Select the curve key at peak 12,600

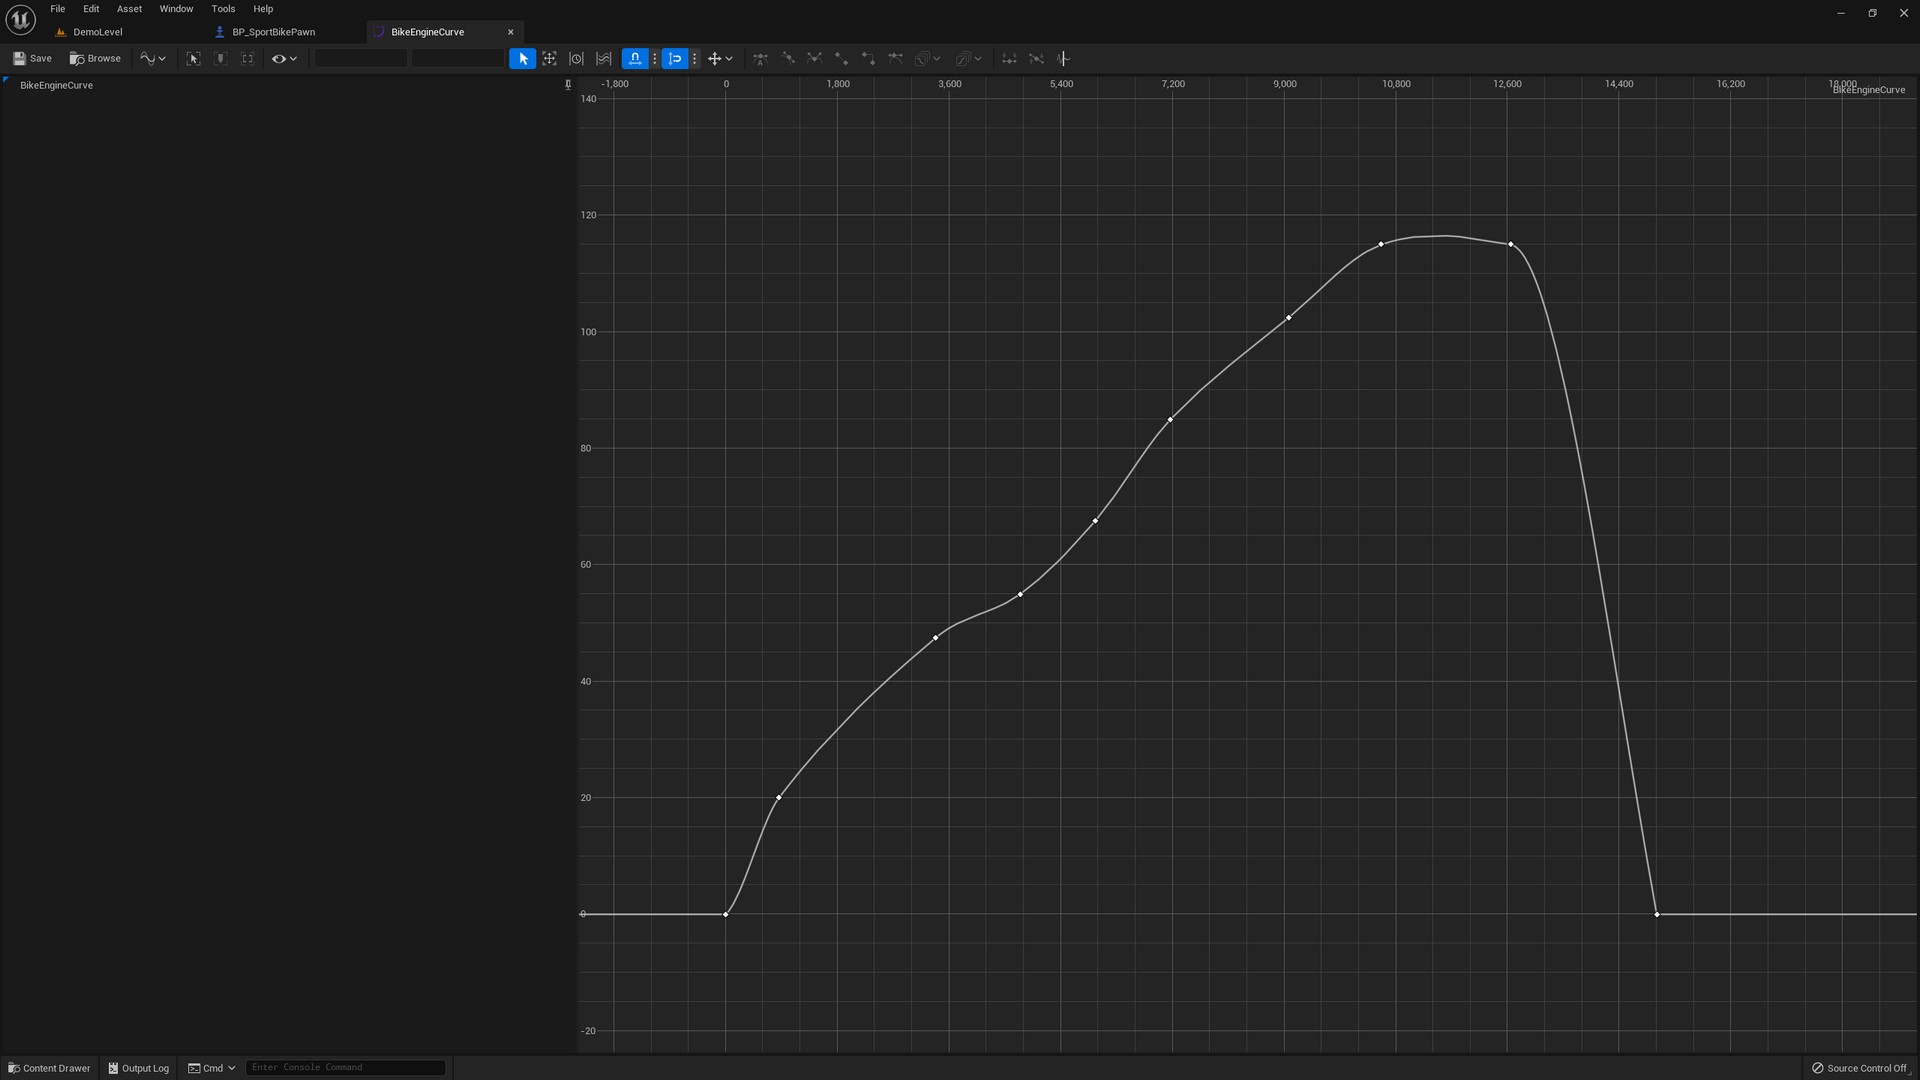[x=1510, y=244]
